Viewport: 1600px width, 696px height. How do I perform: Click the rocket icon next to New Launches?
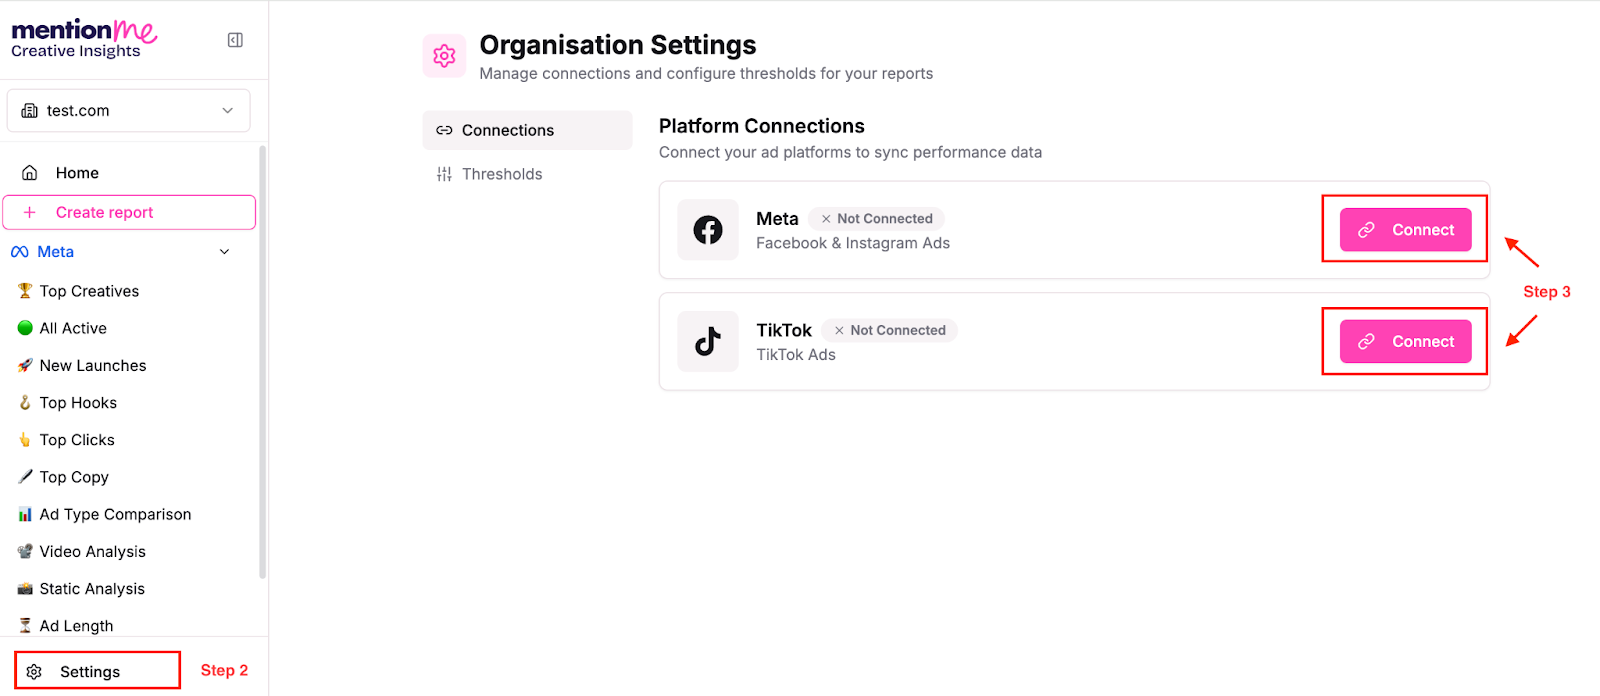click(x=24, y=365)
